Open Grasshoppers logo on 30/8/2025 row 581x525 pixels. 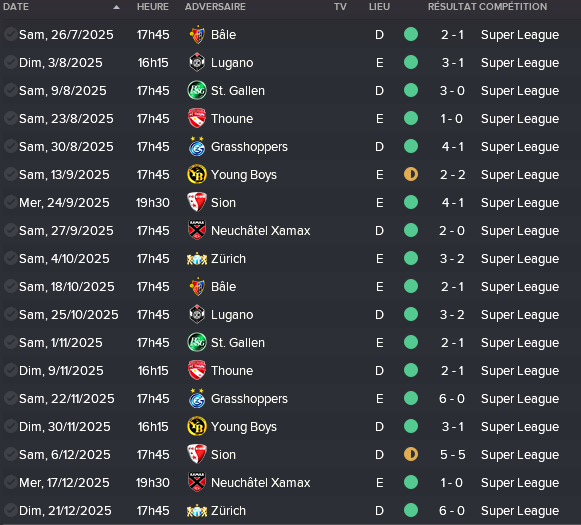pyautogui.click(x=197, y=147)
